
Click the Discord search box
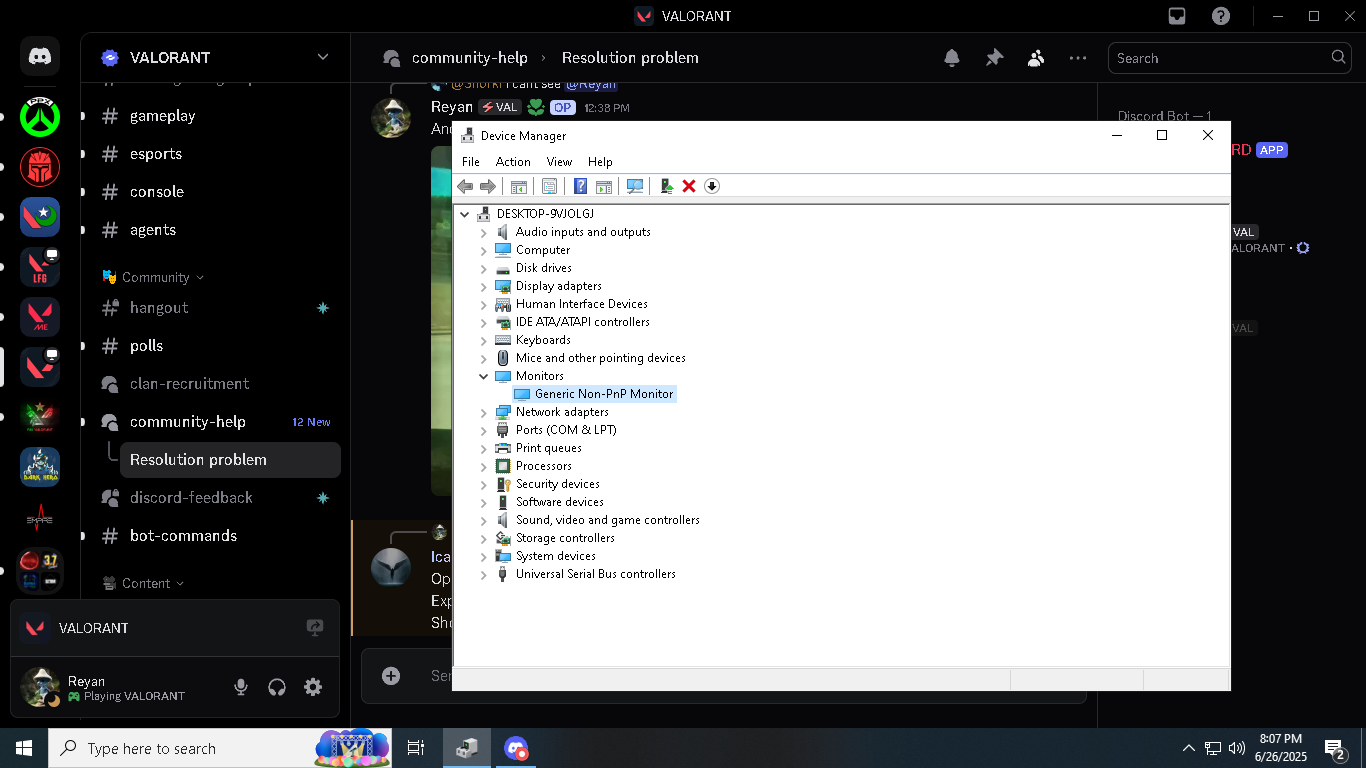point(1231,58)
